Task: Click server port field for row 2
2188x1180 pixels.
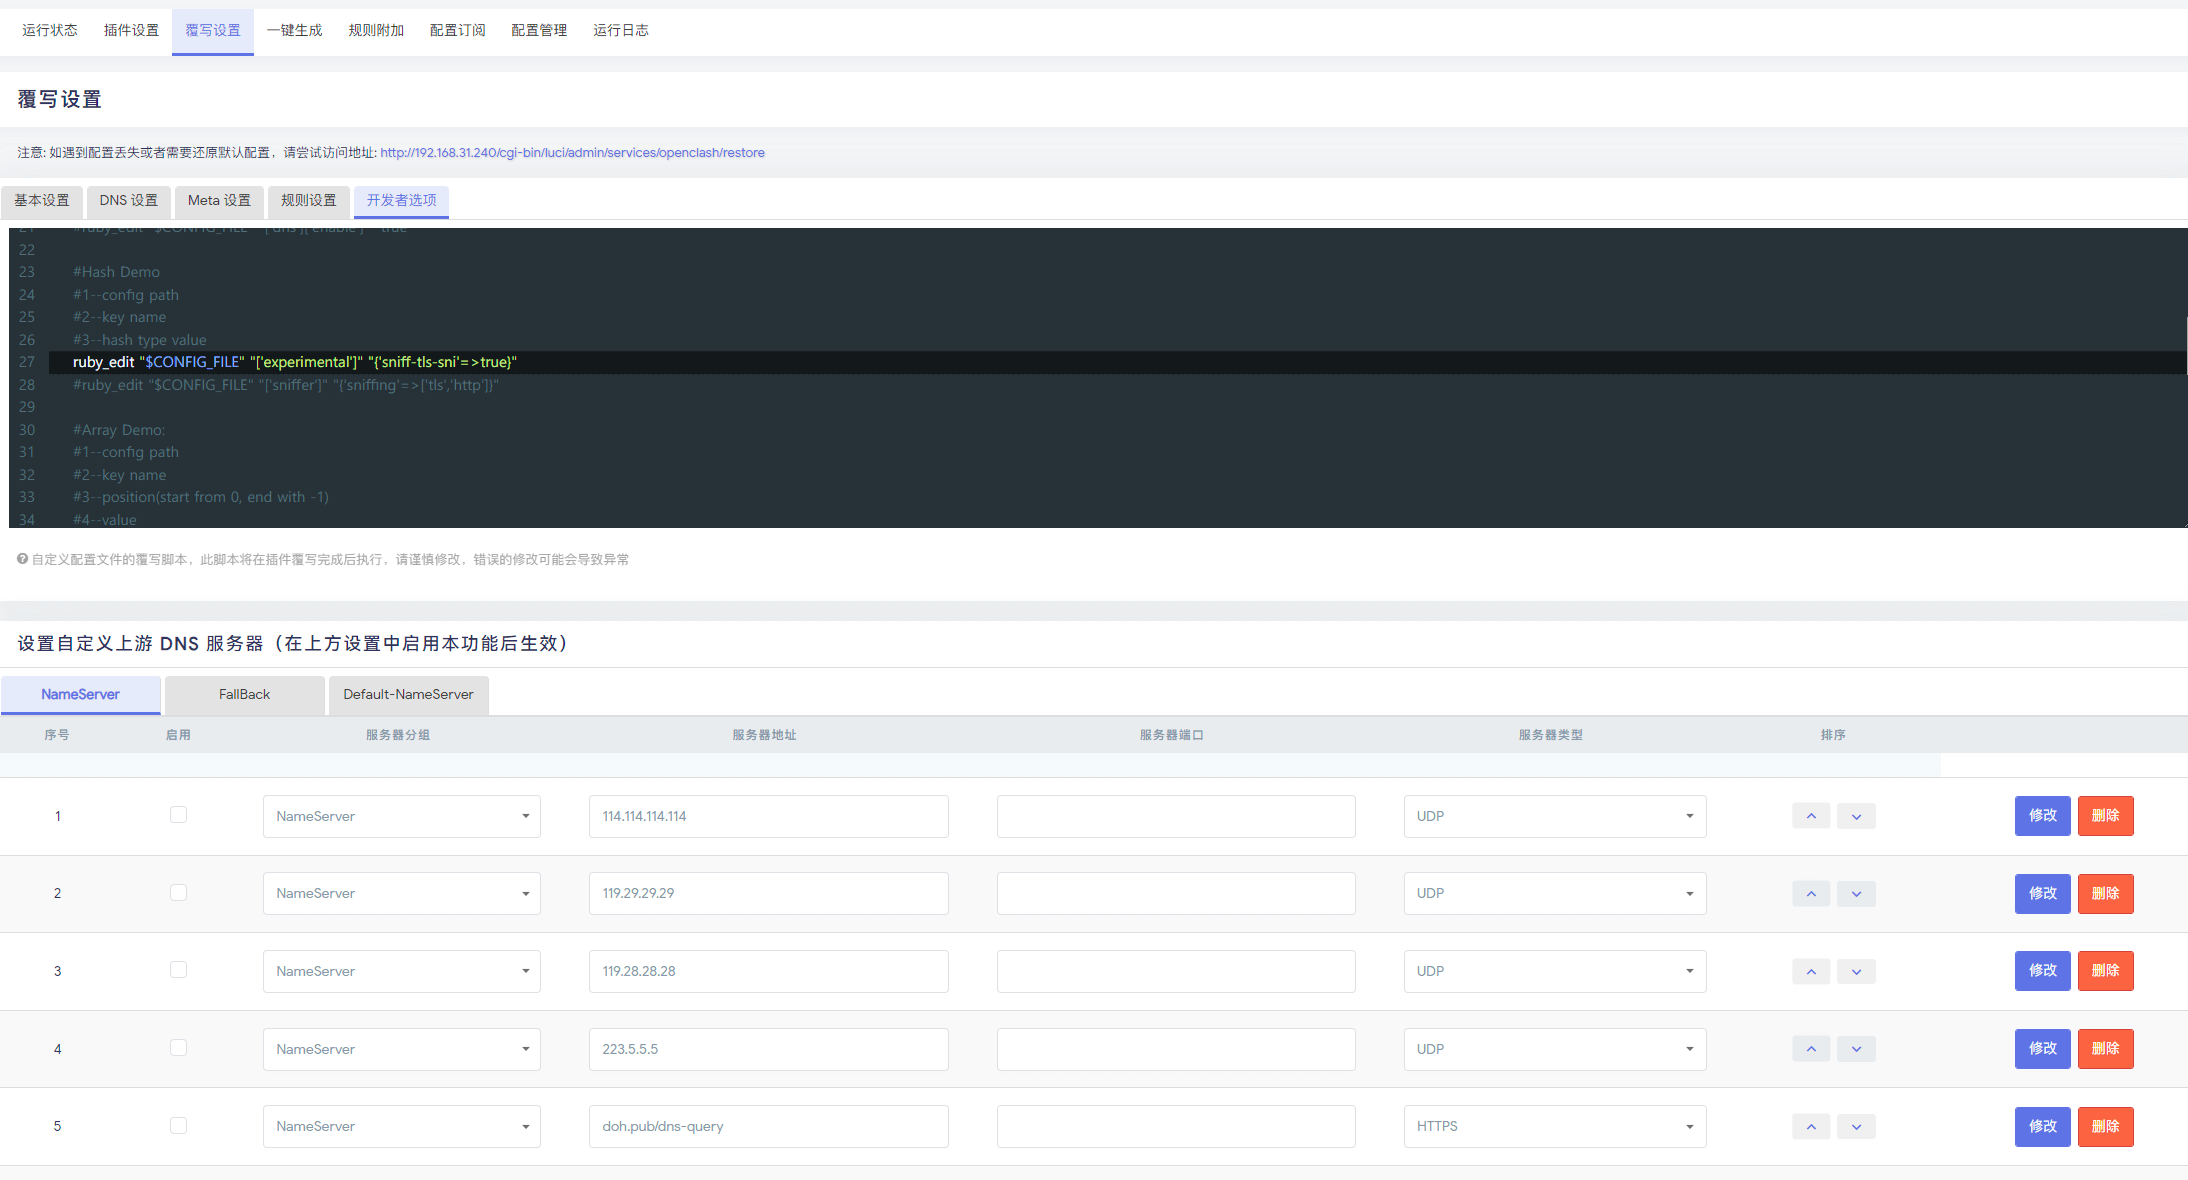Action: click(x=1175, y=894)
